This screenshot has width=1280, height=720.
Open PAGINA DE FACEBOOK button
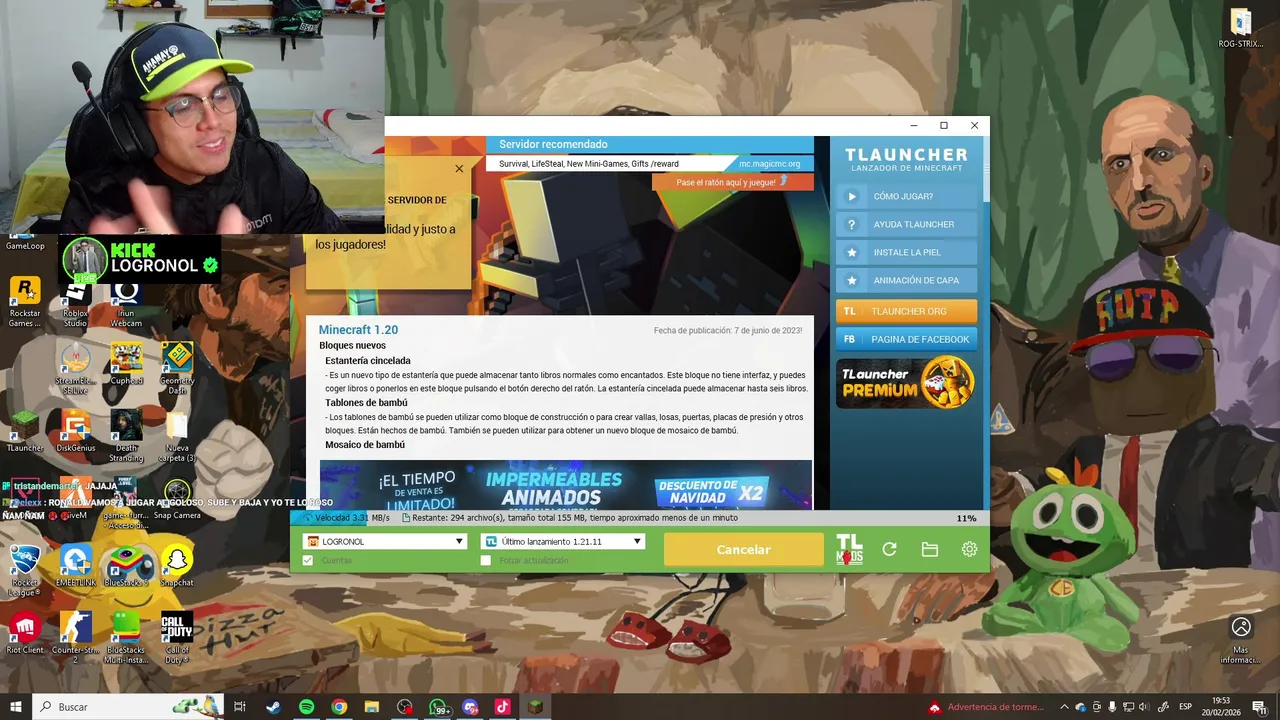tap(906, 339)
